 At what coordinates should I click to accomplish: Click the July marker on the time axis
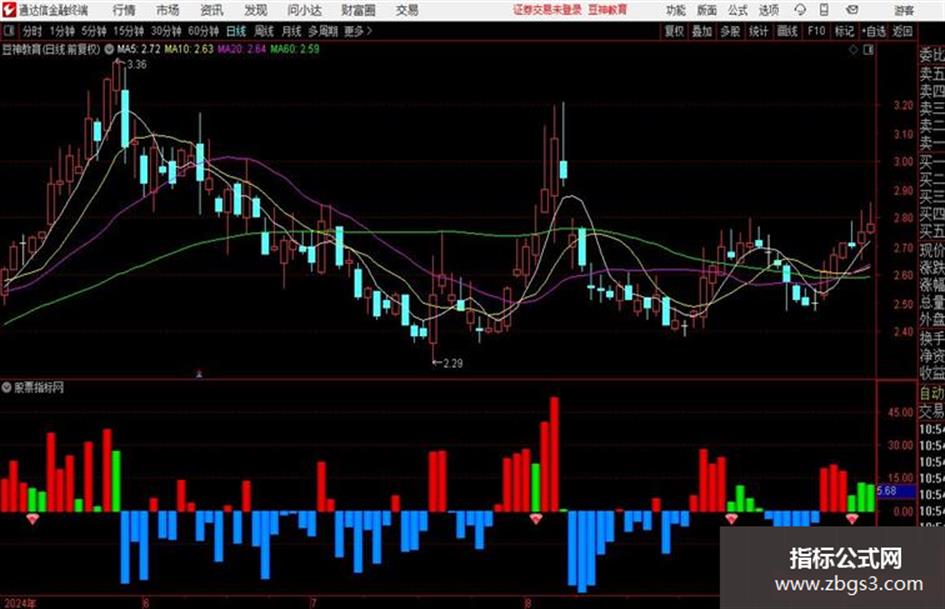pos(313,603)
